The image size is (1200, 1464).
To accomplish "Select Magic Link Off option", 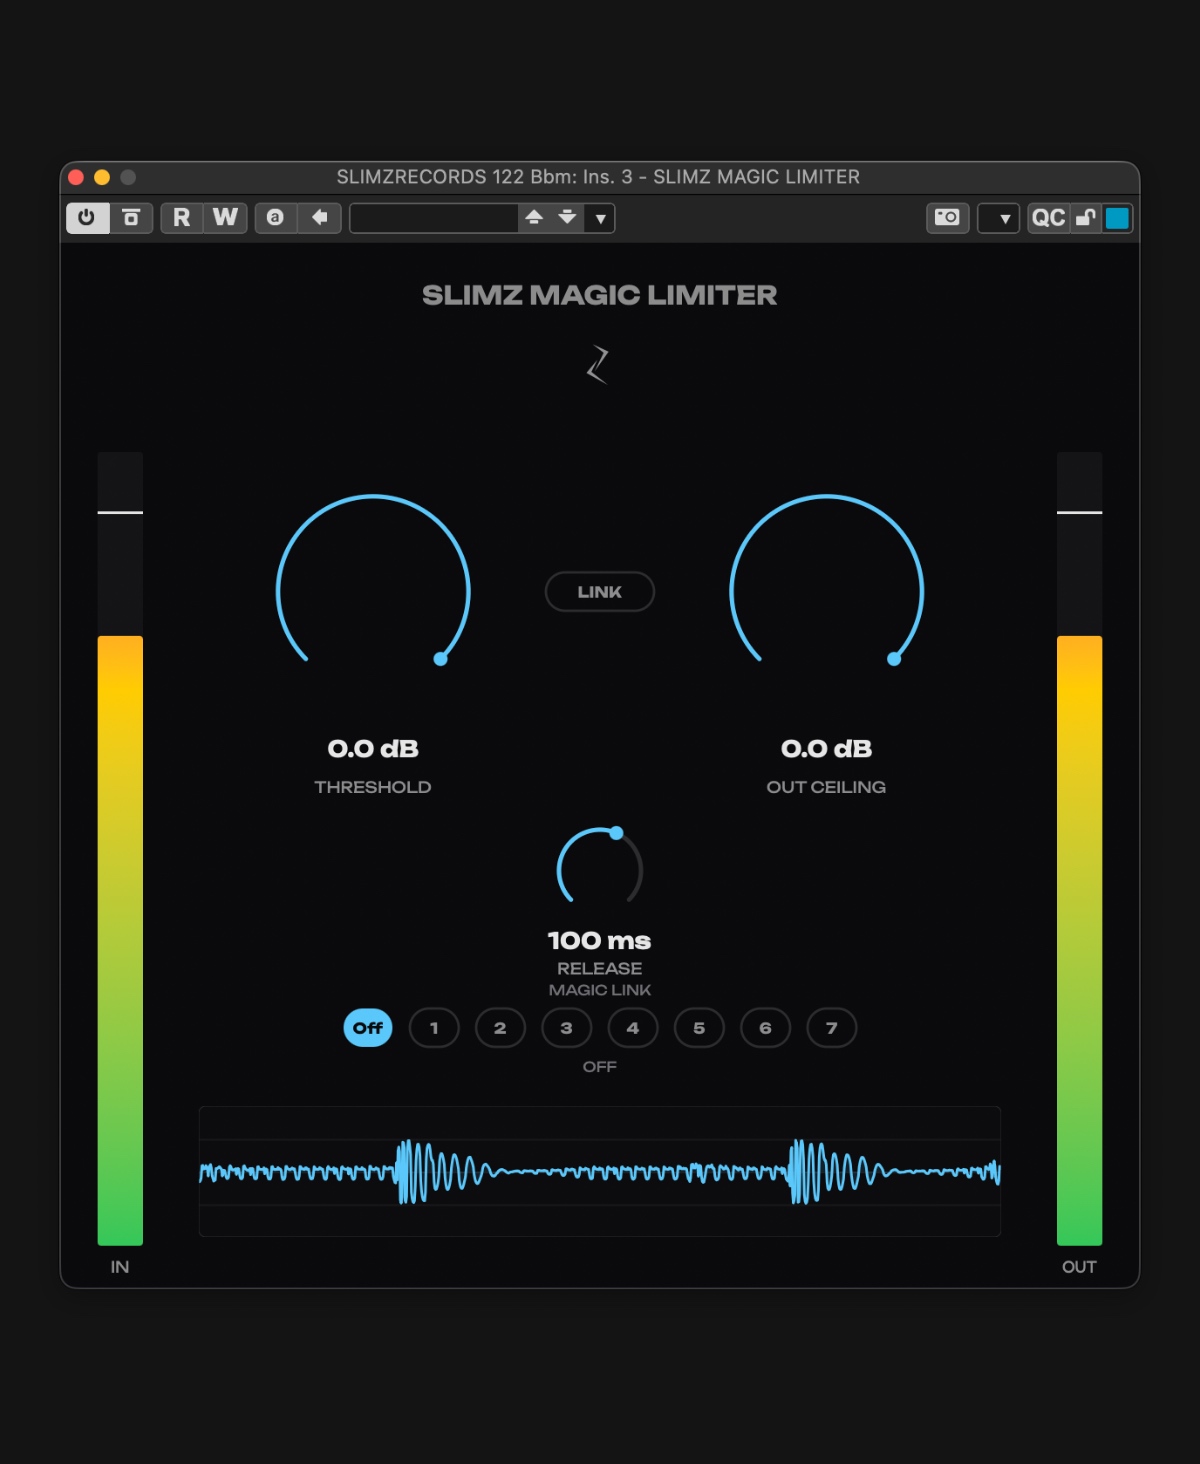I will (x=368, y=1028).
